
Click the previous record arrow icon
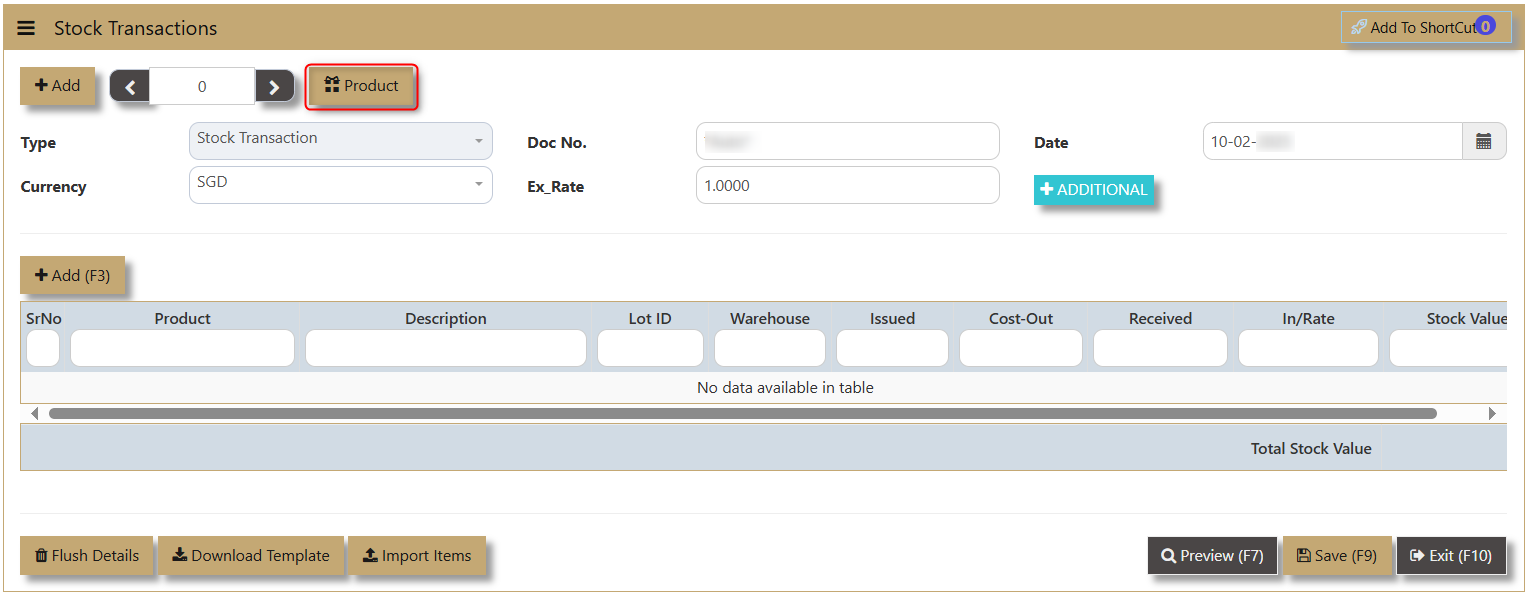coord(130,87)
